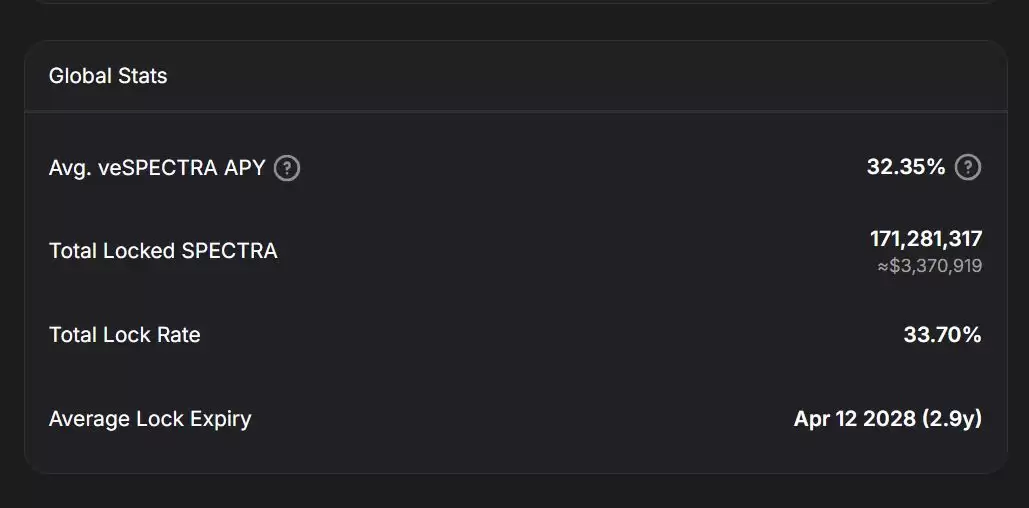Click the word SPECTRA in Total Locked label
This screenshot has height=508, width=1029.
(229, 251)
